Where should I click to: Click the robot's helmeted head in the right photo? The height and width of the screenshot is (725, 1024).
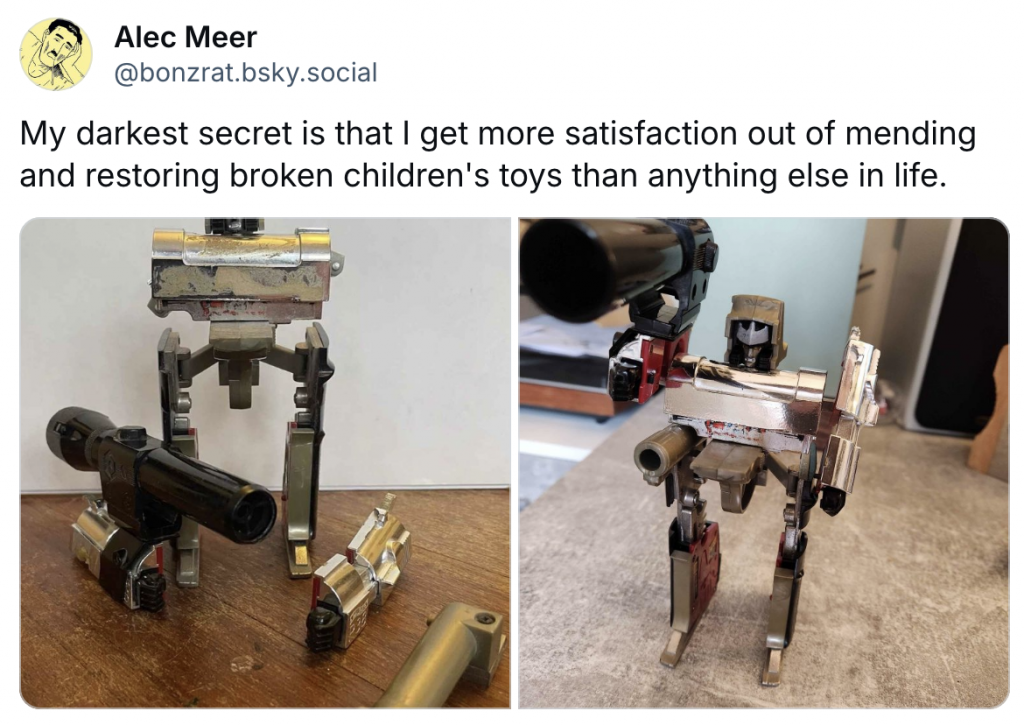coord(754,332)
